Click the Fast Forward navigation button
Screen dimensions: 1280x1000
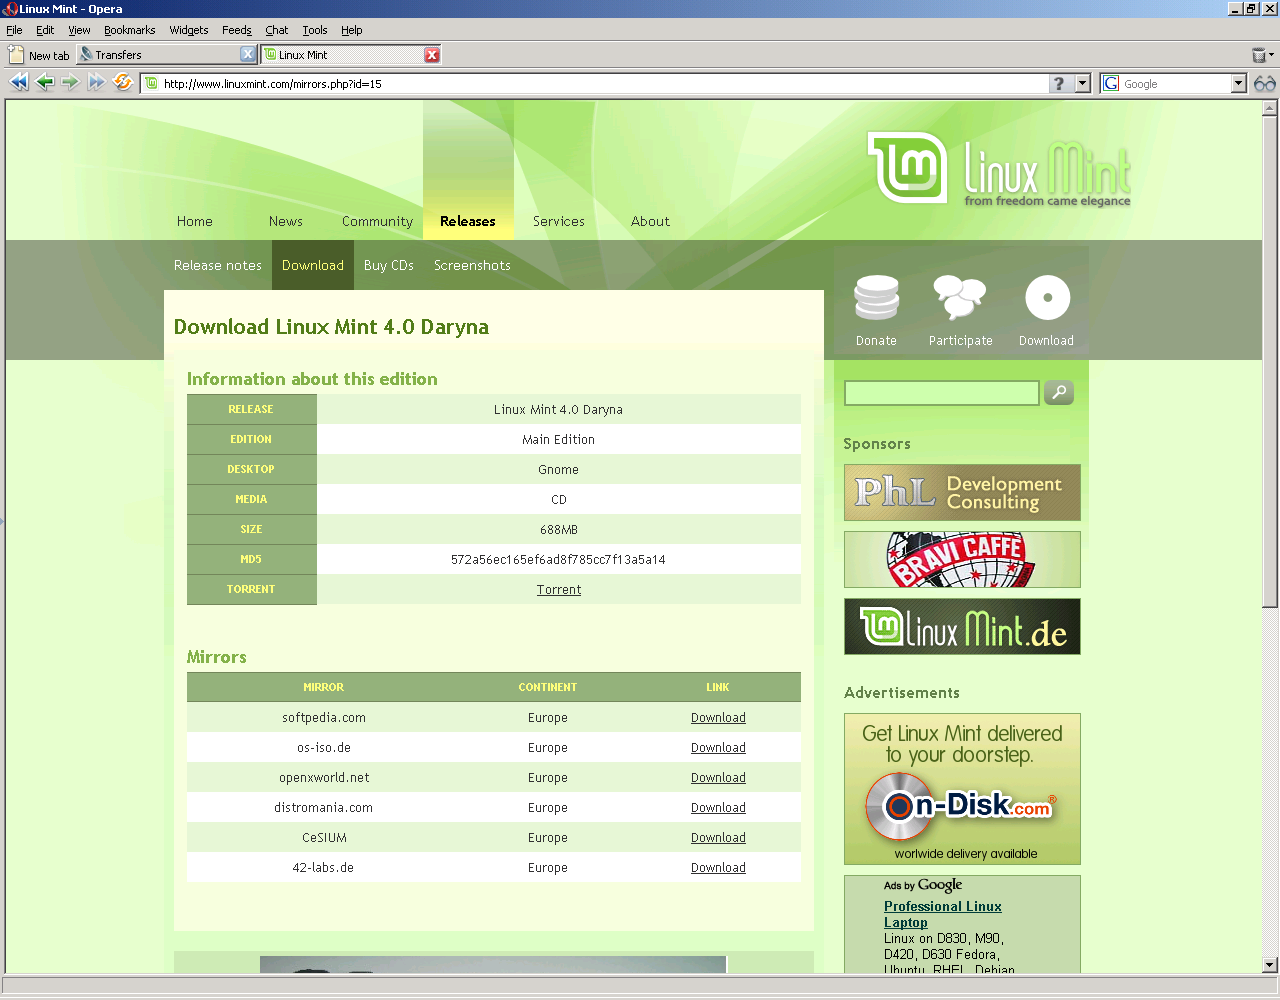click(x=96, y=83)
